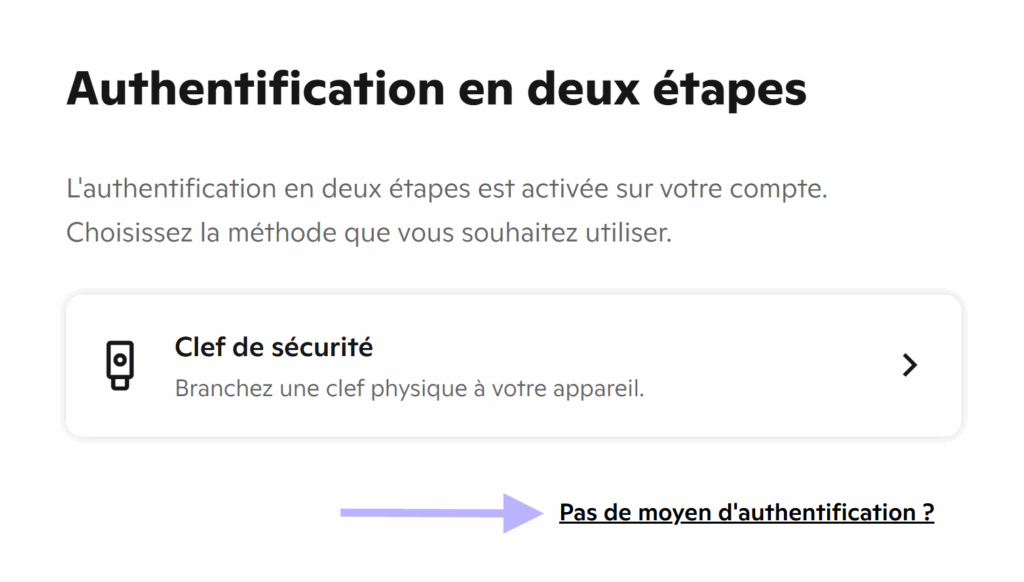Open "Pas de moyen d'authentification ?" link

click(746, 513)
